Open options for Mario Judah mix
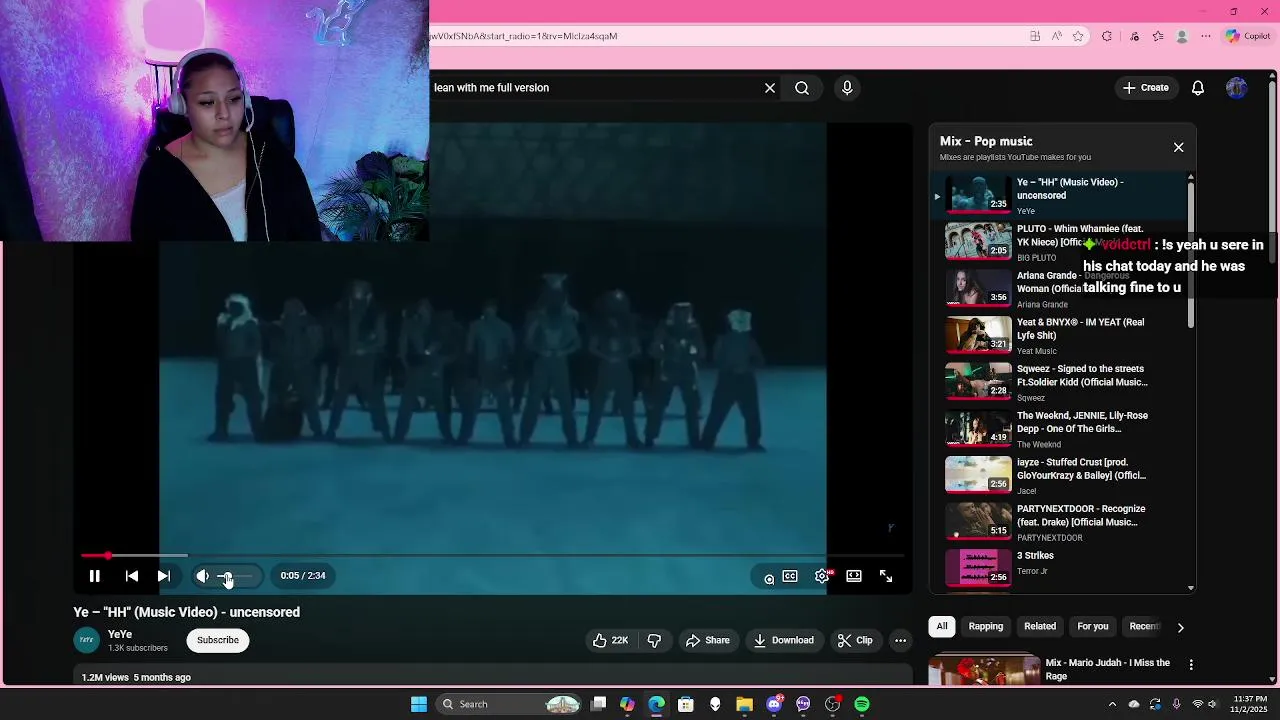 (x=1190, y=664)
